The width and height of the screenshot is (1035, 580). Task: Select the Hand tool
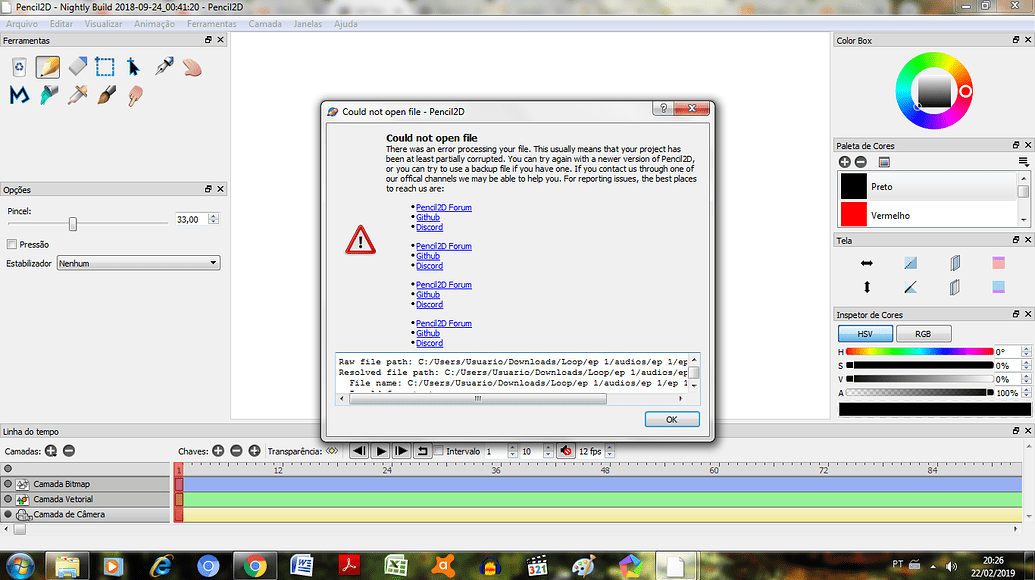(x=192, y=67)
